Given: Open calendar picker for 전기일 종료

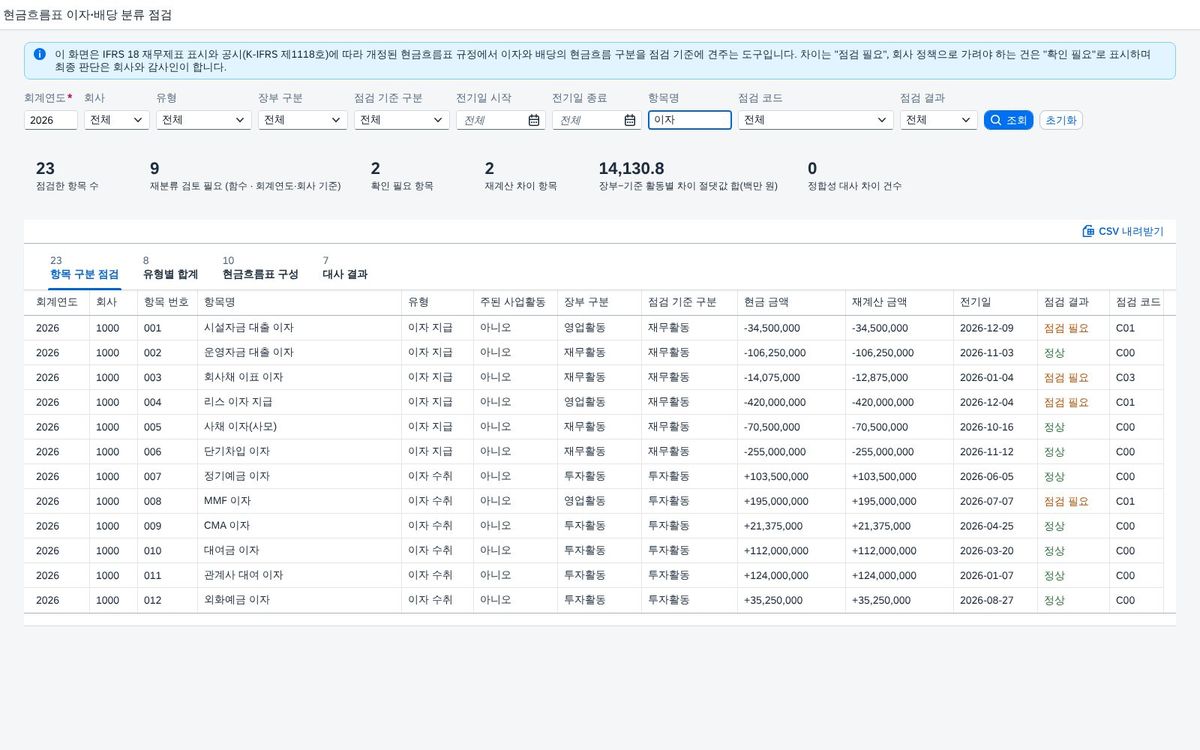Looking at the screenshot, I should pyautogui.click(x=630, y=120).
